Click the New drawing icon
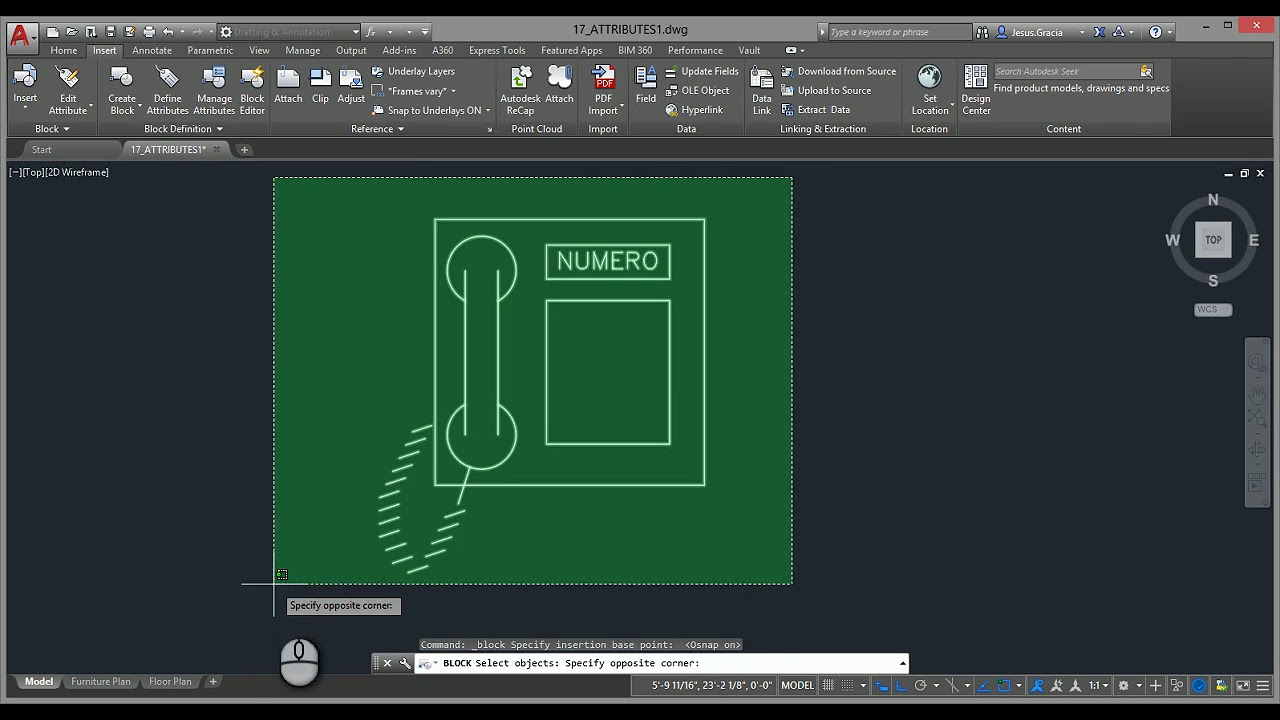 53,32
